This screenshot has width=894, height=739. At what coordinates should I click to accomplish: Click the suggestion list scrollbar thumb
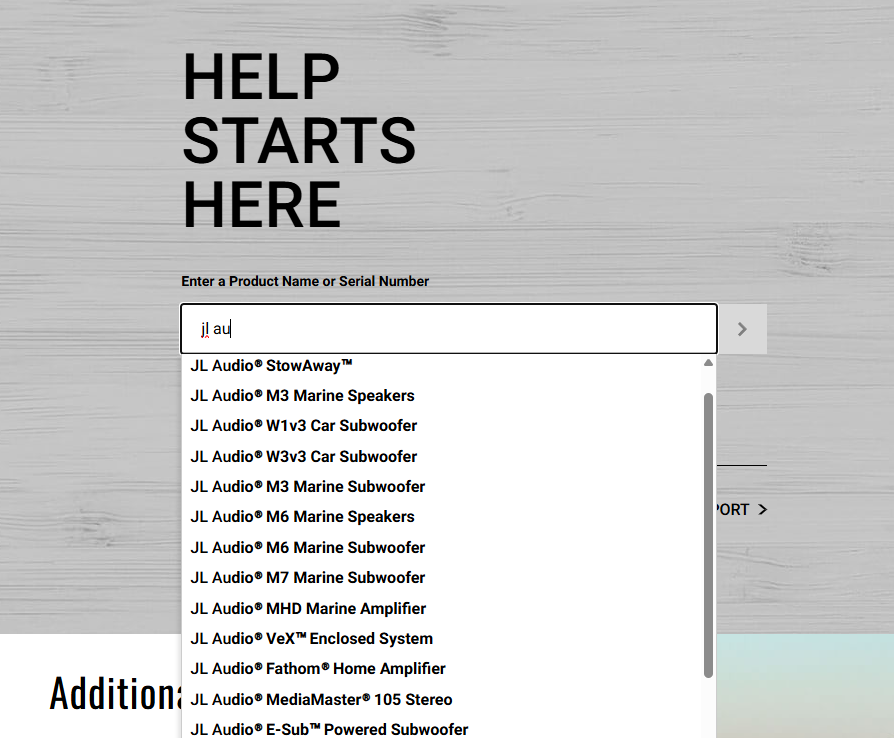click(708, 535)
